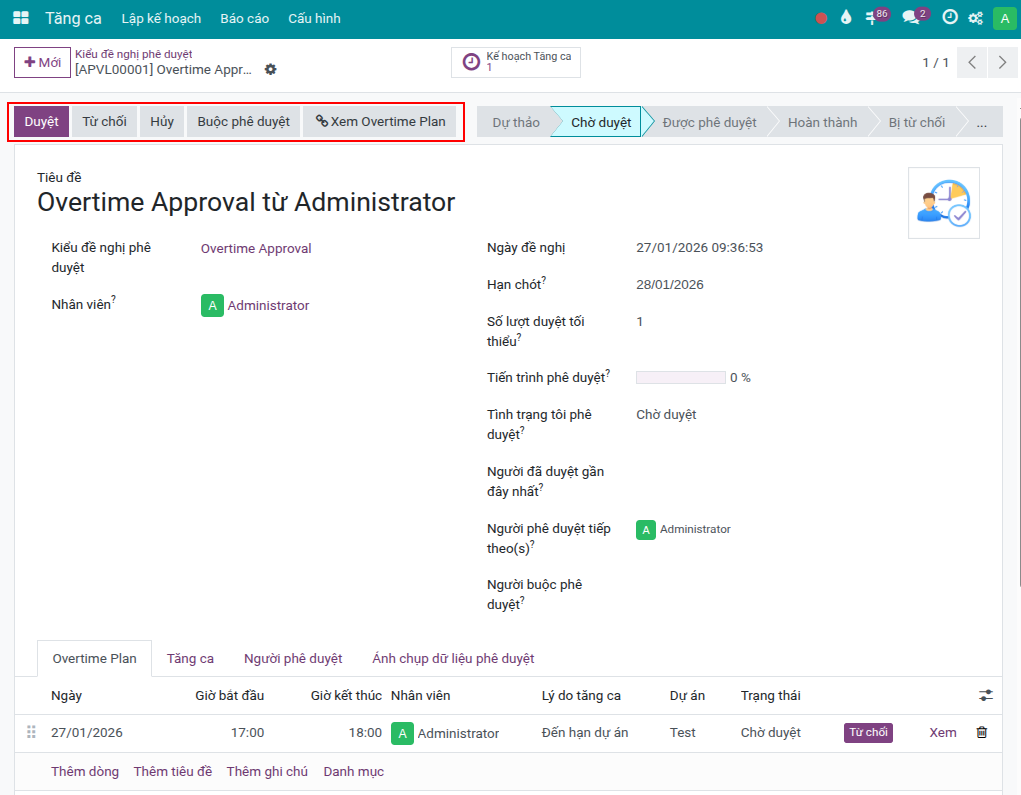This screenshot has height=795, width=1021.
Task: Click the Tiến trình phê duyệt progress bar
Action: tap(680, 378)
